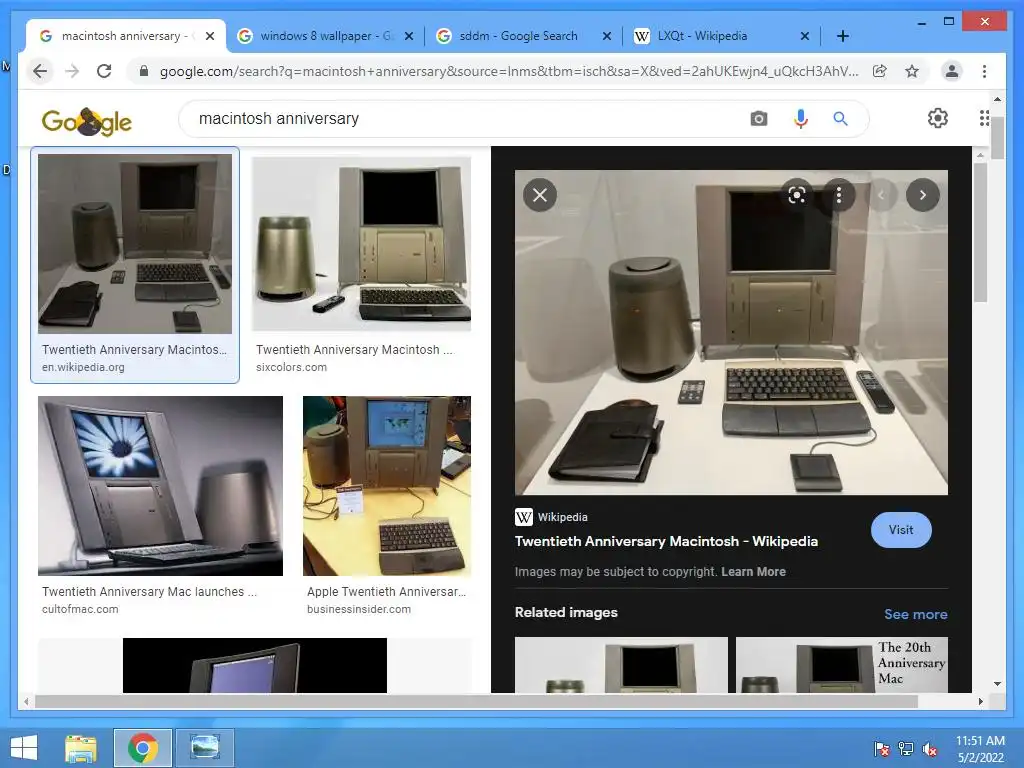This screenshot has width=1024, height=768.
Task: Click the browser address bar URL
Action: click(509, 71)
